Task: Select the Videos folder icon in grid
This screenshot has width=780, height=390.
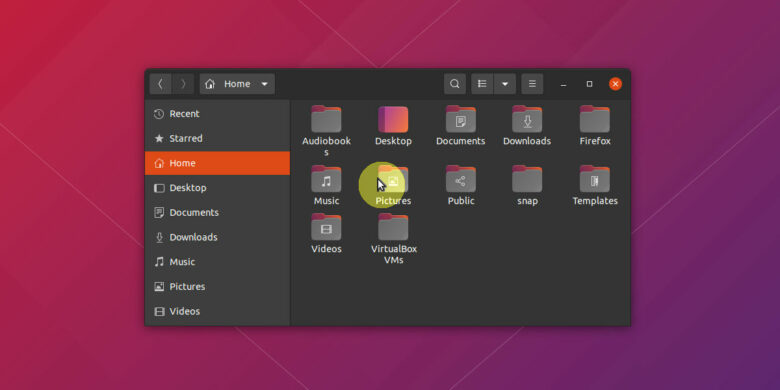Action: pyautogui.click(x=326, y=227)
